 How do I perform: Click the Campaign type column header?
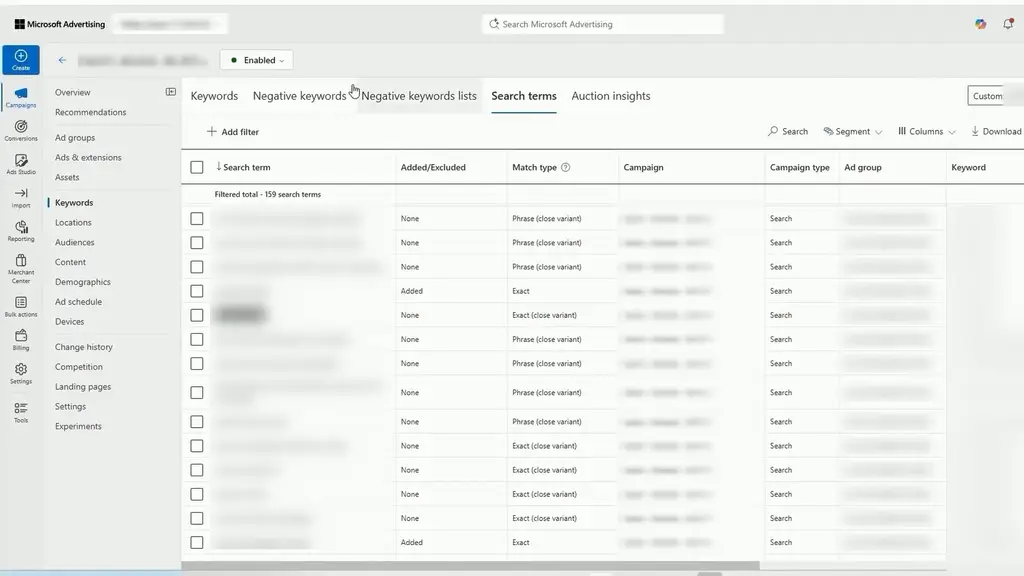(x=799, y=167)
